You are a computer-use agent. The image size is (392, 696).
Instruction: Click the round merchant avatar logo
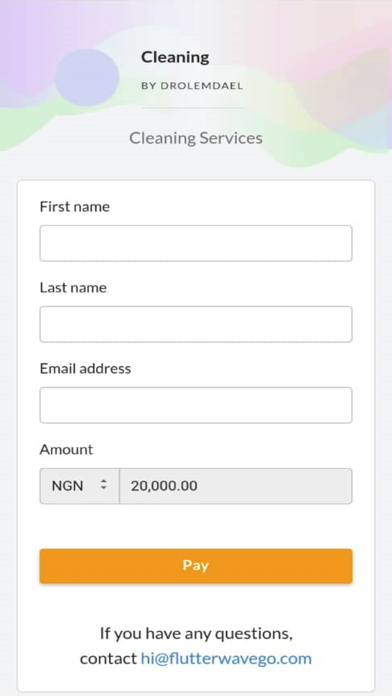click(x=87, y=77)
